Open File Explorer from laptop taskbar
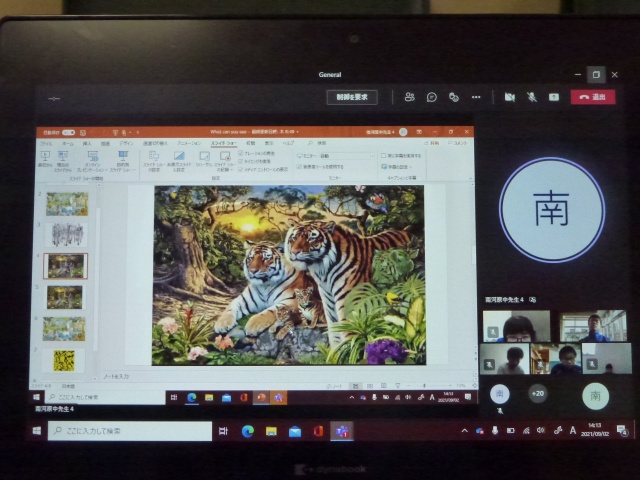 coord(271,431)
